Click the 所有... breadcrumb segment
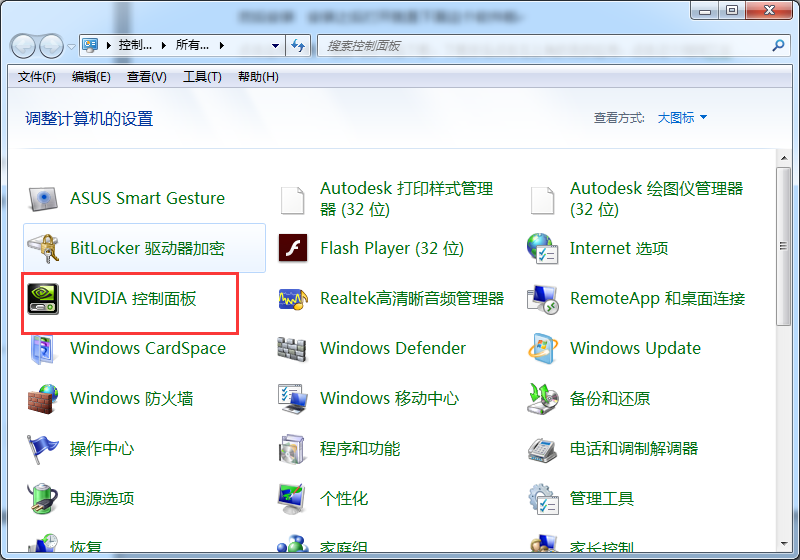Image resolution: width=800 pixels, height=560 pixels. click(x=192, y=45)
